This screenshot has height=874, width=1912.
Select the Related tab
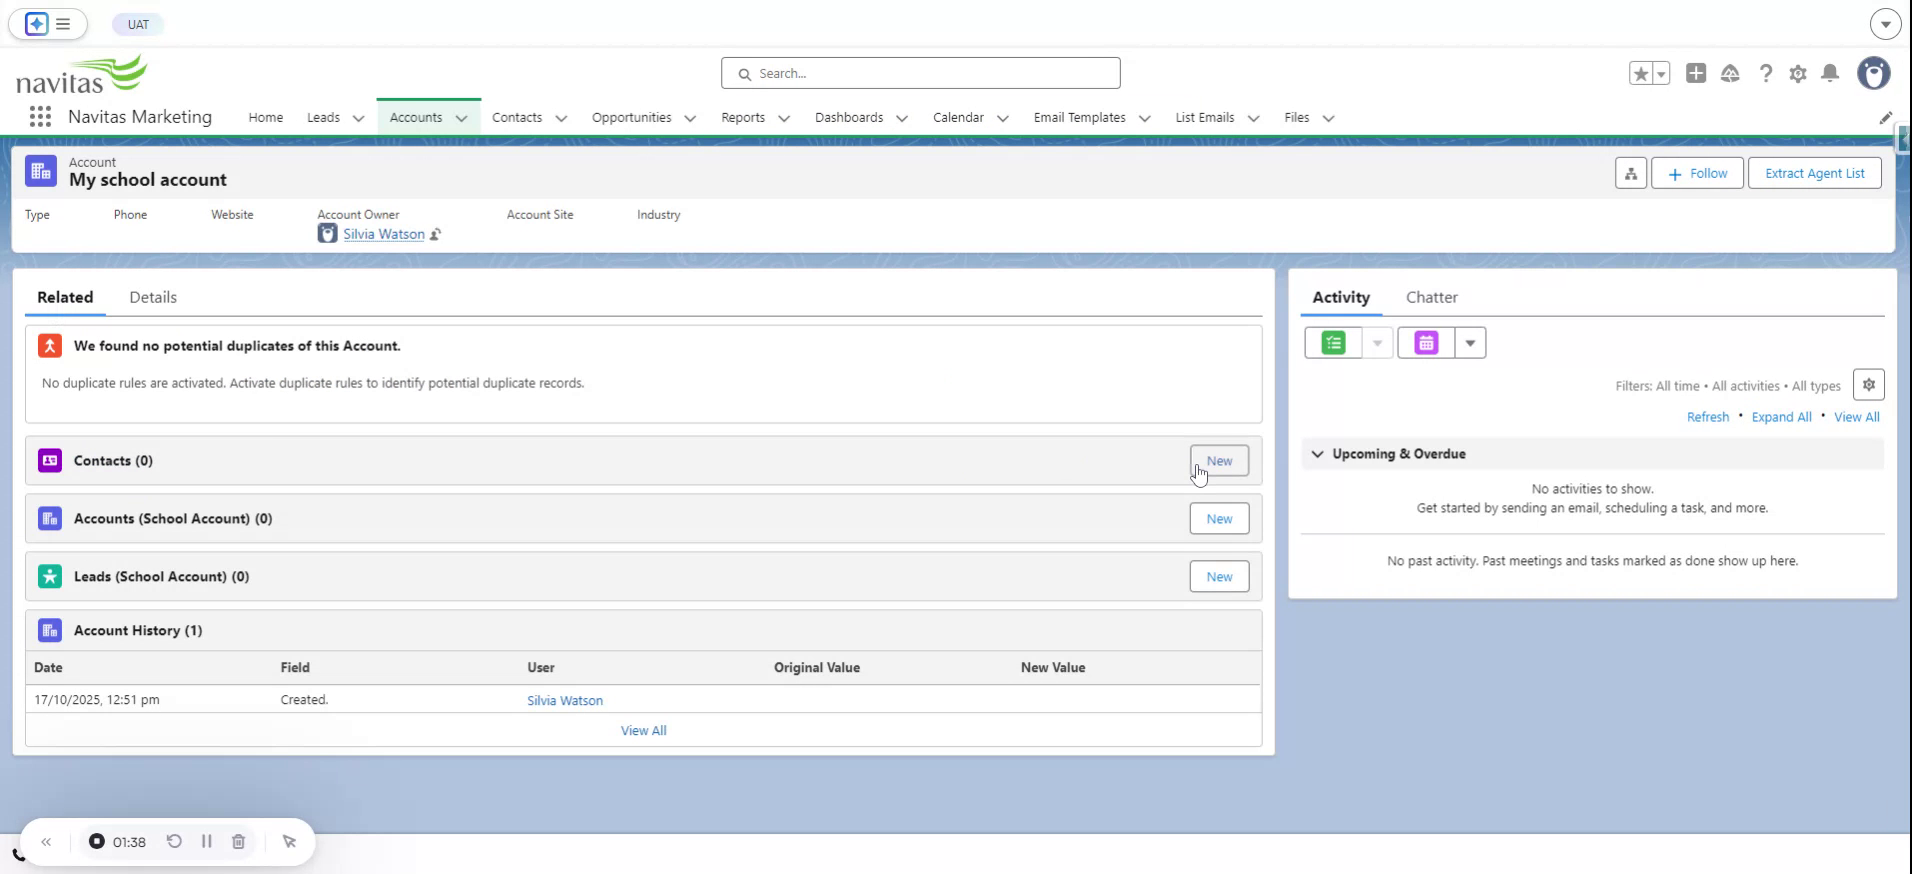[65, 297]
